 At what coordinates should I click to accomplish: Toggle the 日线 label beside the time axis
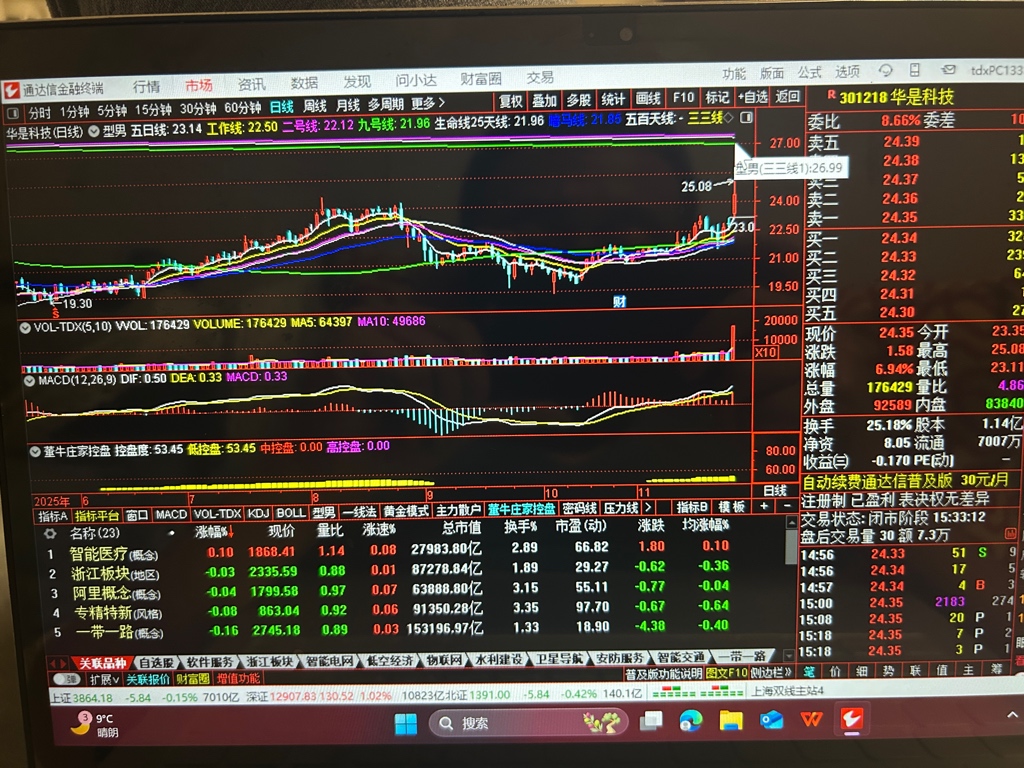coord(775,490)
